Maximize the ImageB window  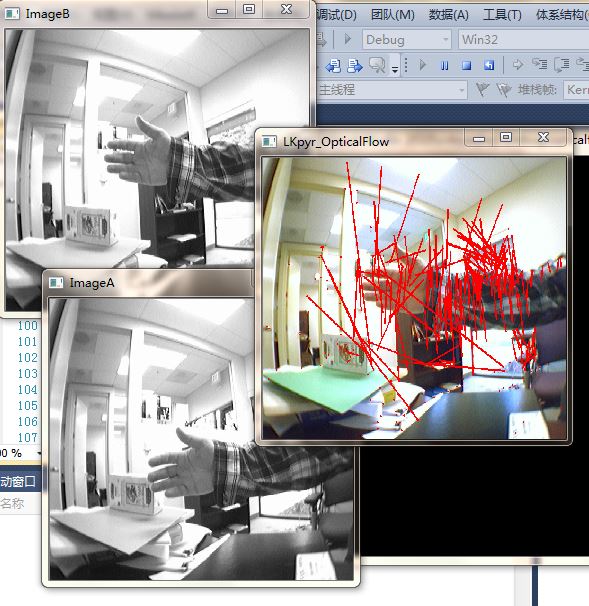pyautogui.click(x=249, y=9)
